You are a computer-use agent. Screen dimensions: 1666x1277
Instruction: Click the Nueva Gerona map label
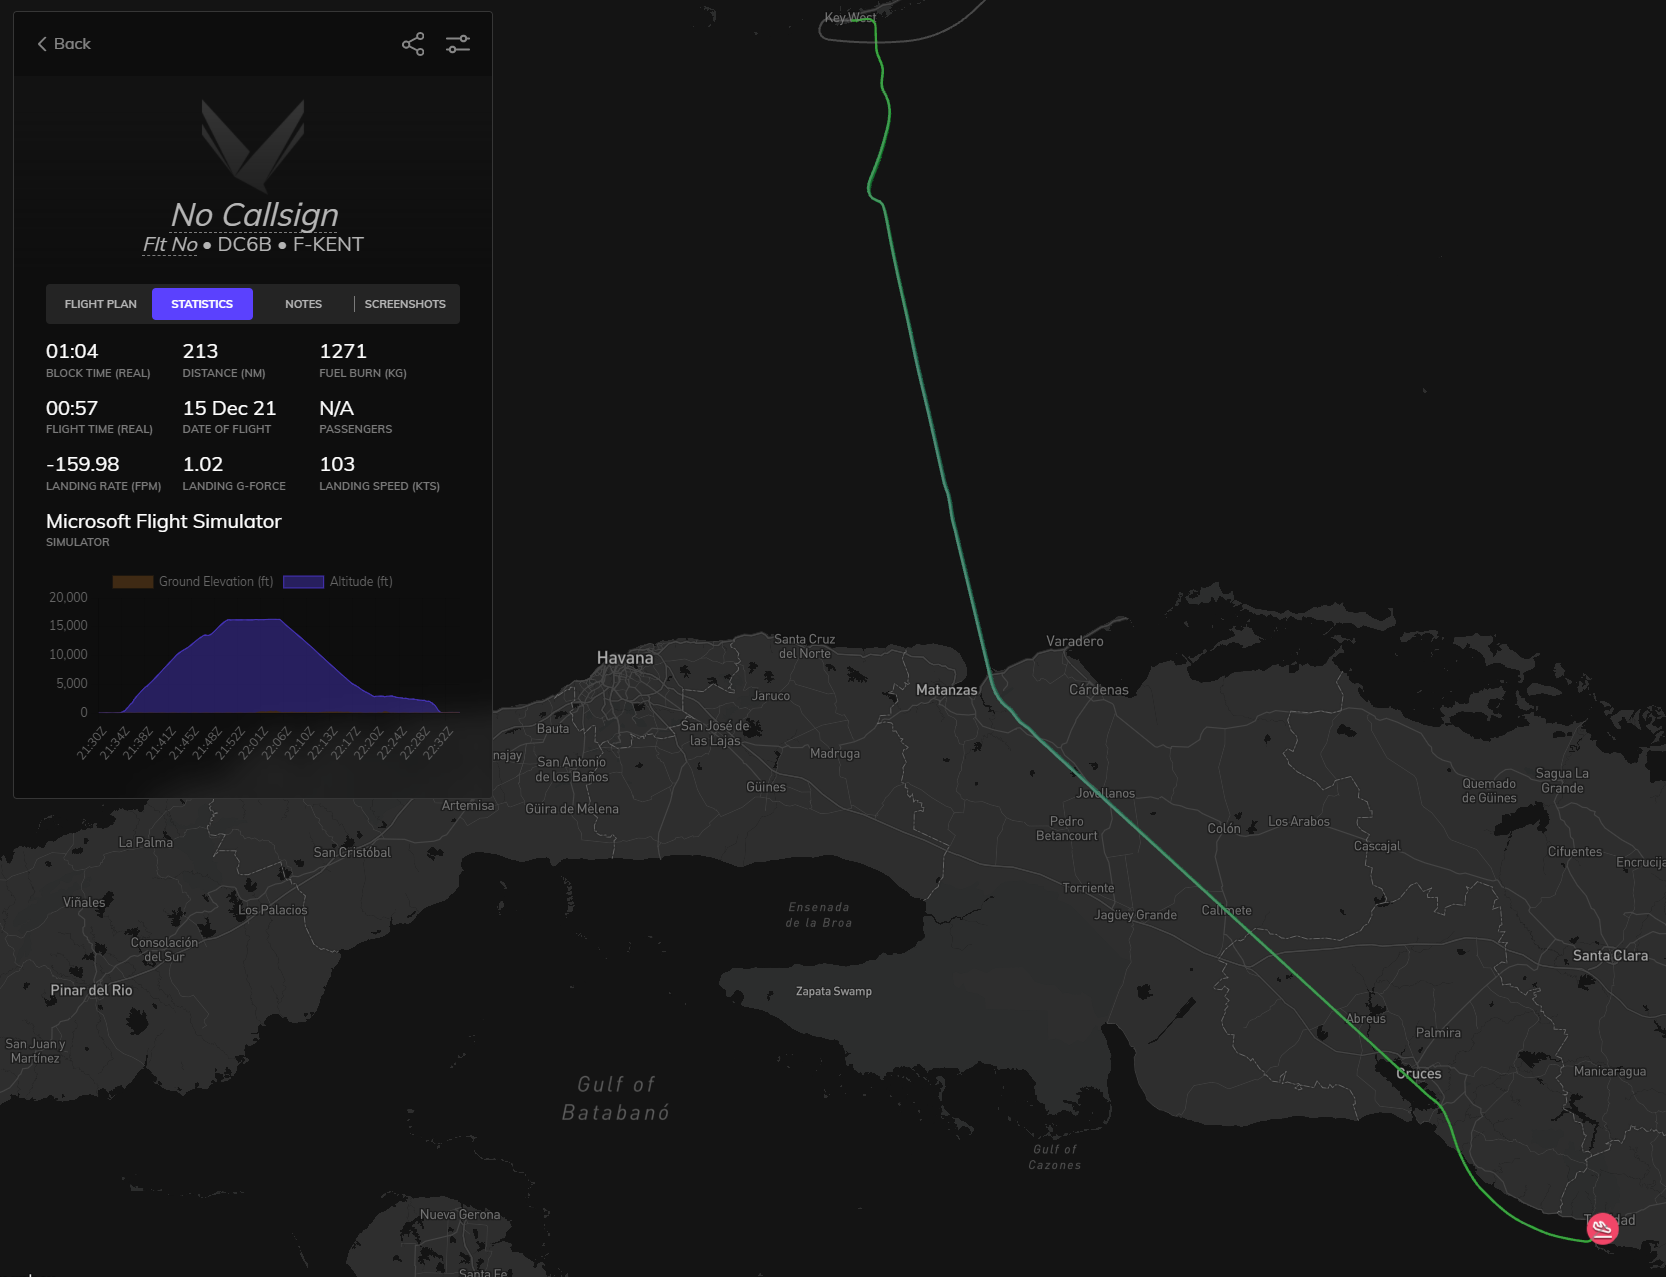[x=460, y=1215]
